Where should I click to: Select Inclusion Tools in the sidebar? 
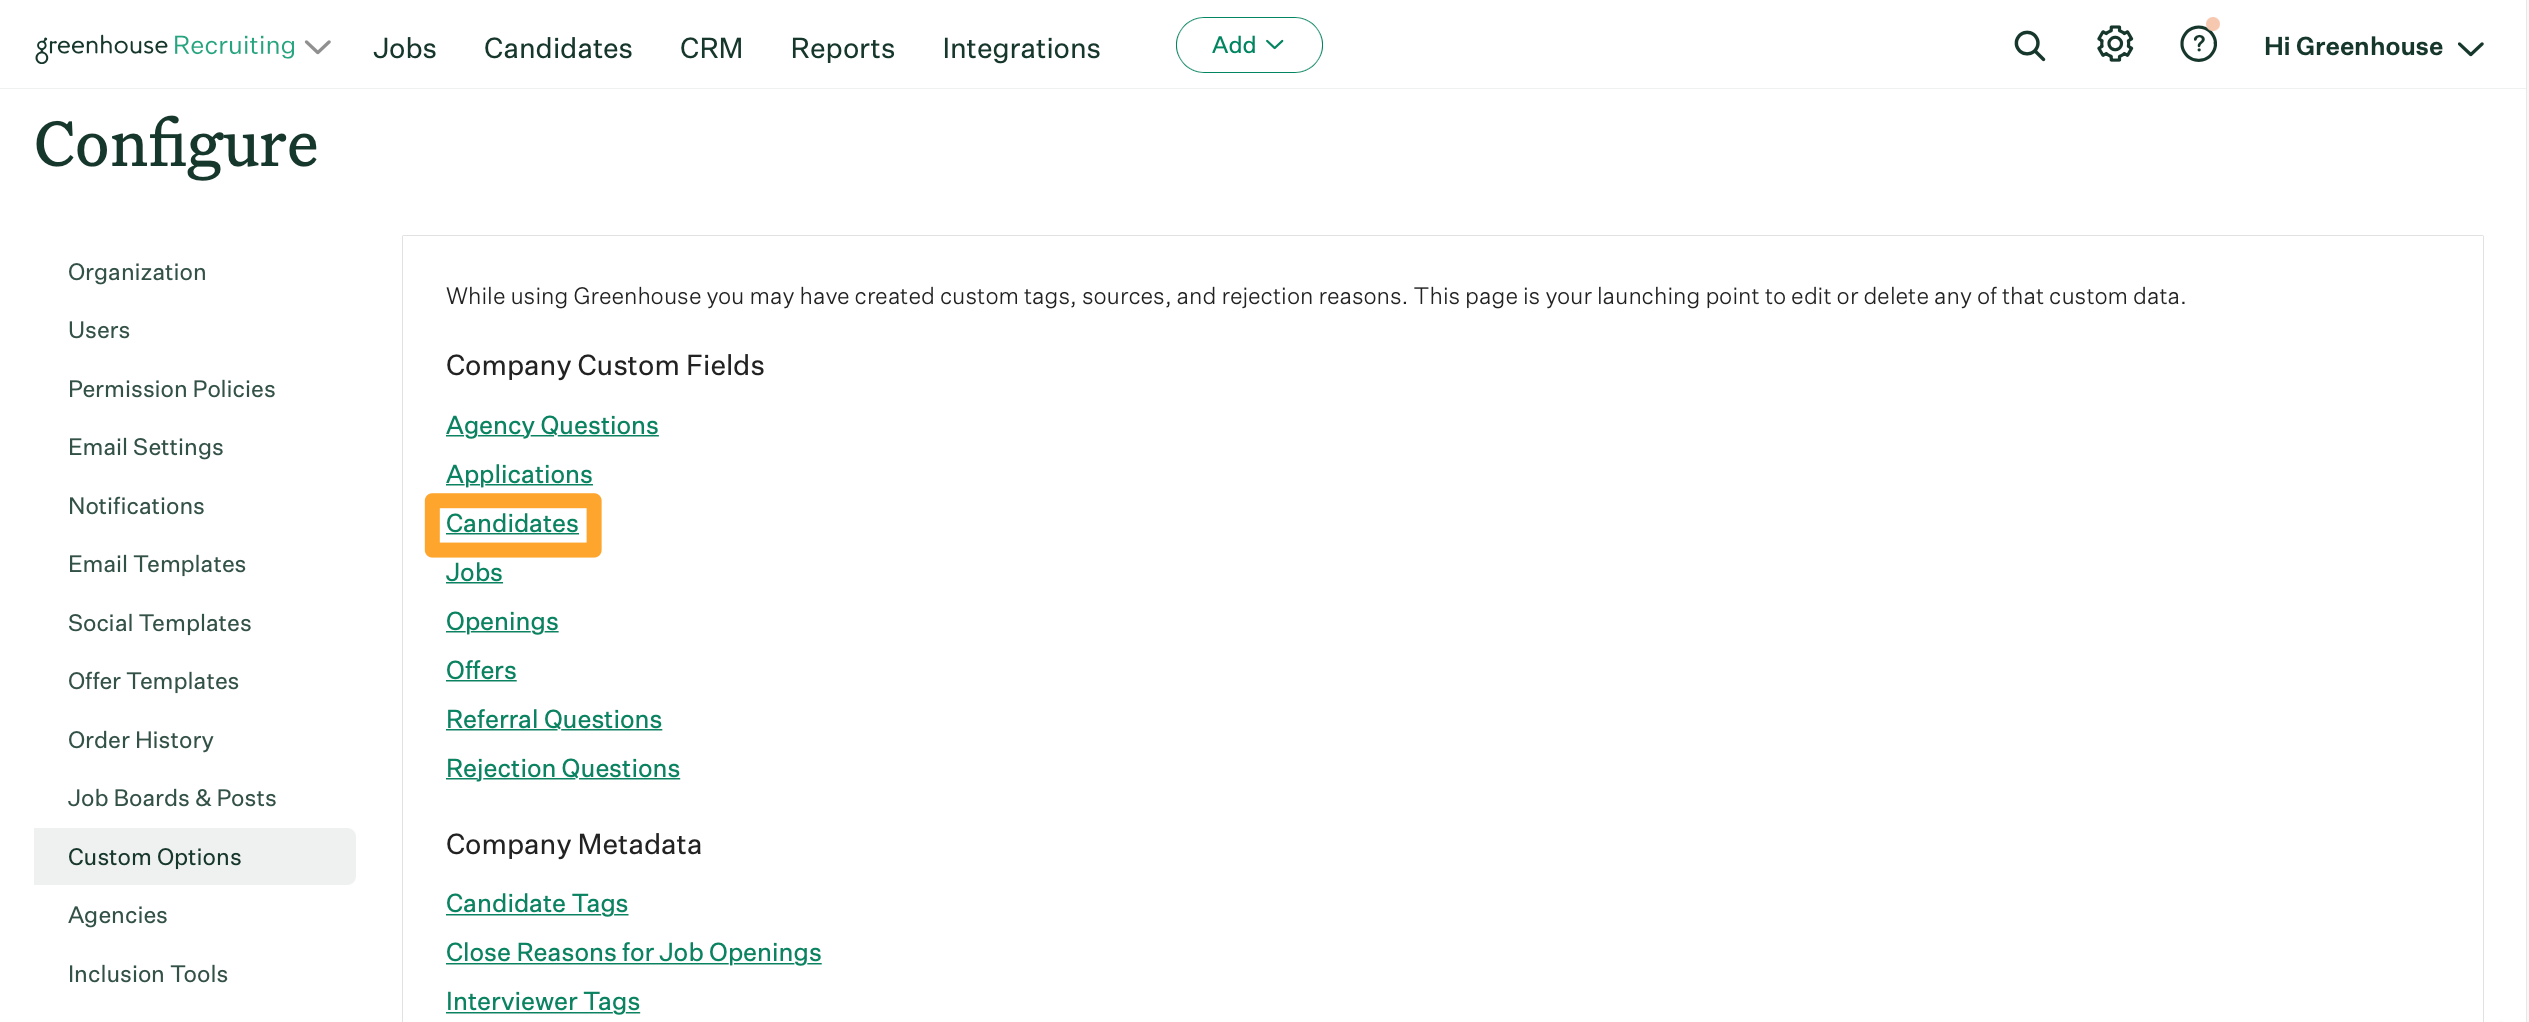tap(147, 974)
